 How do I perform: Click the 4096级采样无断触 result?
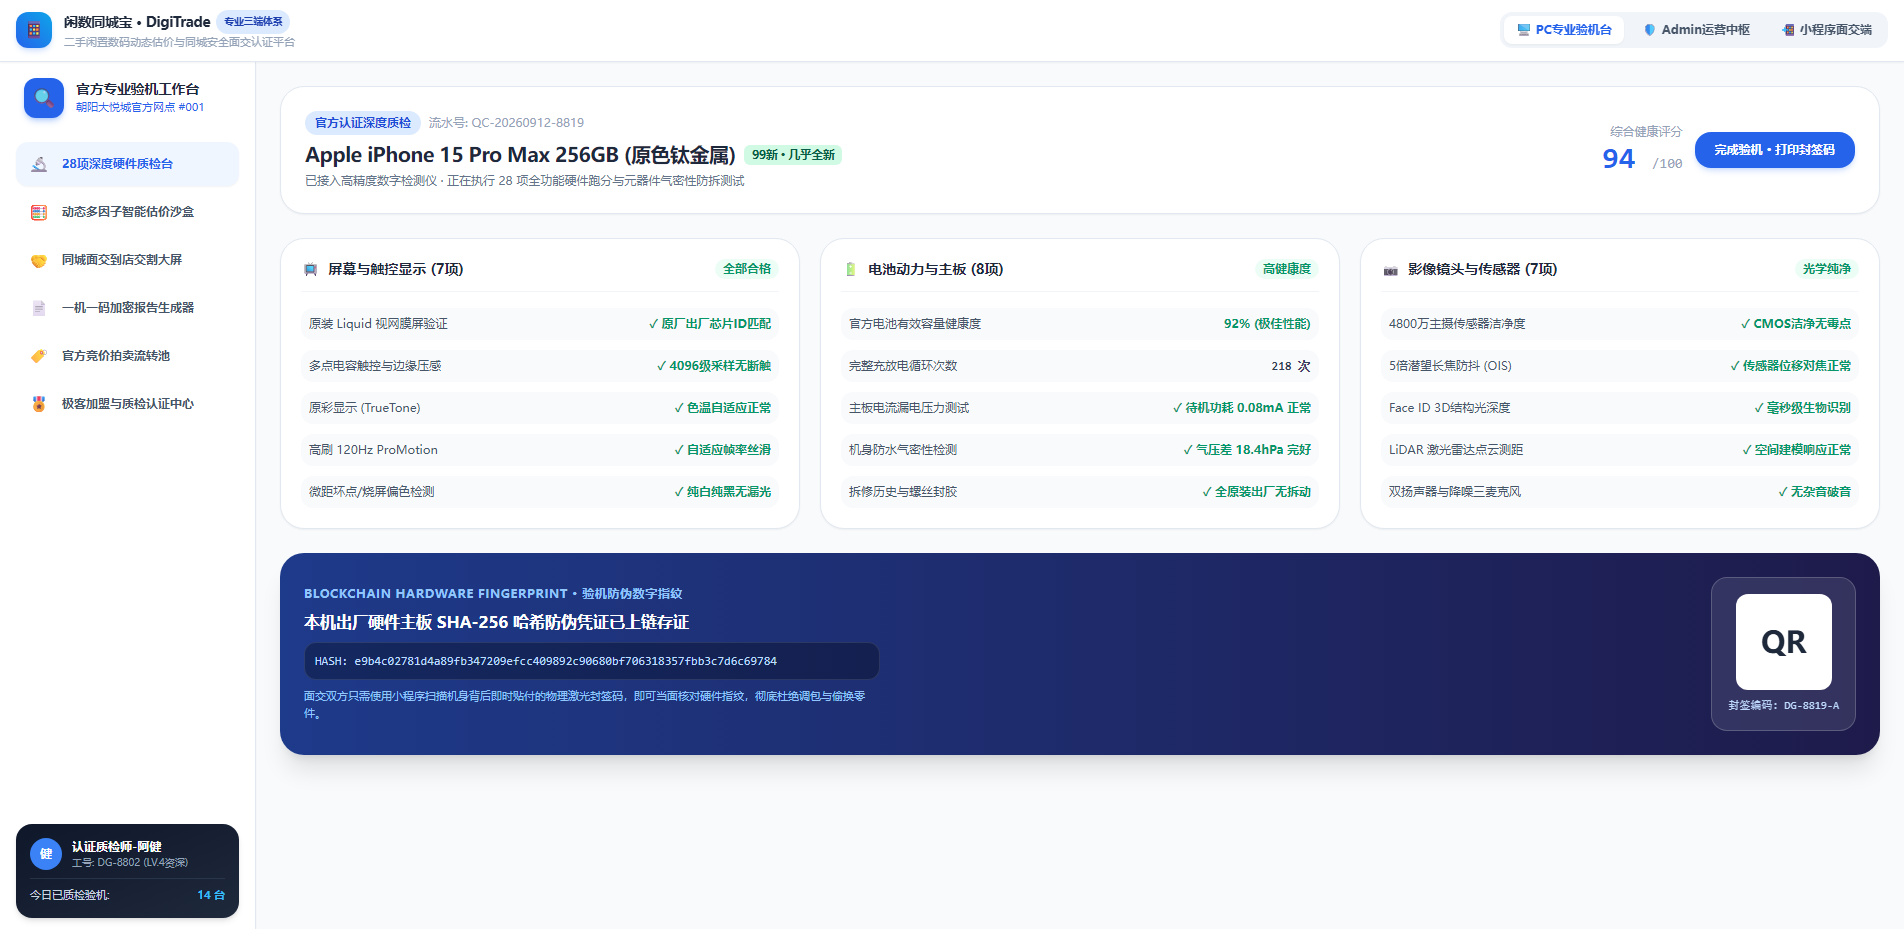[x=714, y=366]
